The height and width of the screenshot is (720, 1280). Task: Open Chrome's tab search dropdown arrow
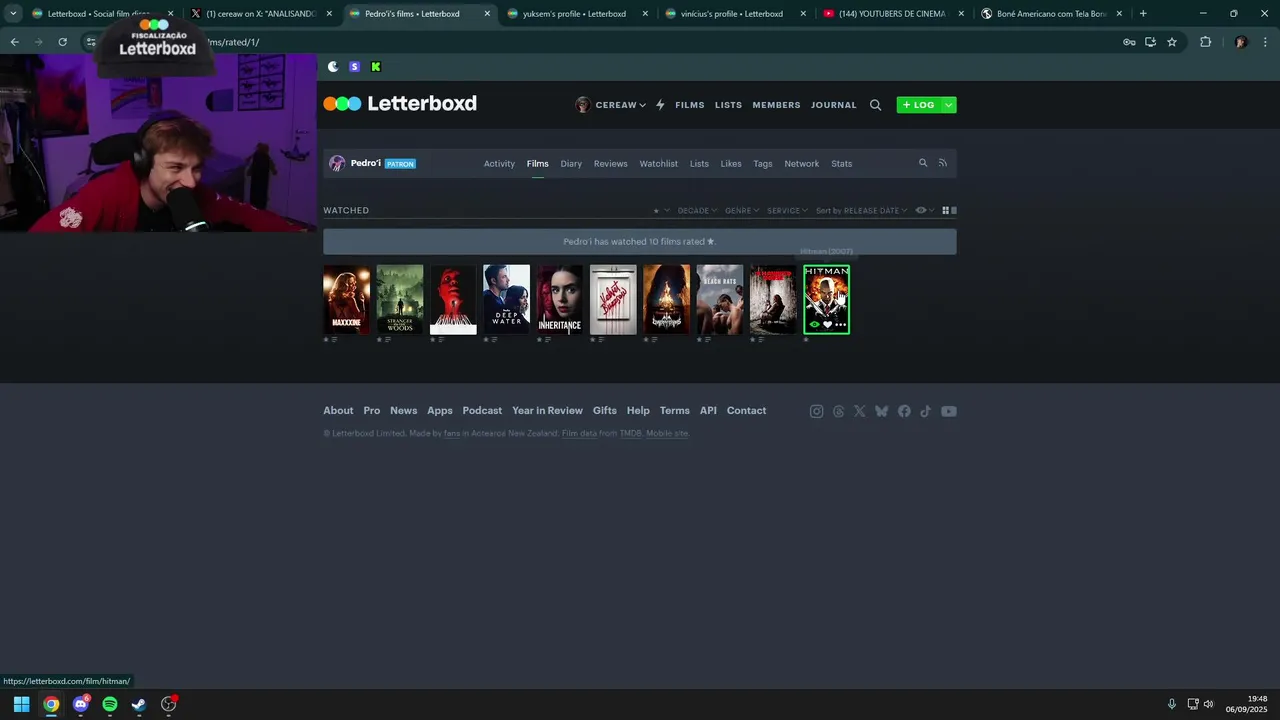pyautogui.click(x=13, y=14)
